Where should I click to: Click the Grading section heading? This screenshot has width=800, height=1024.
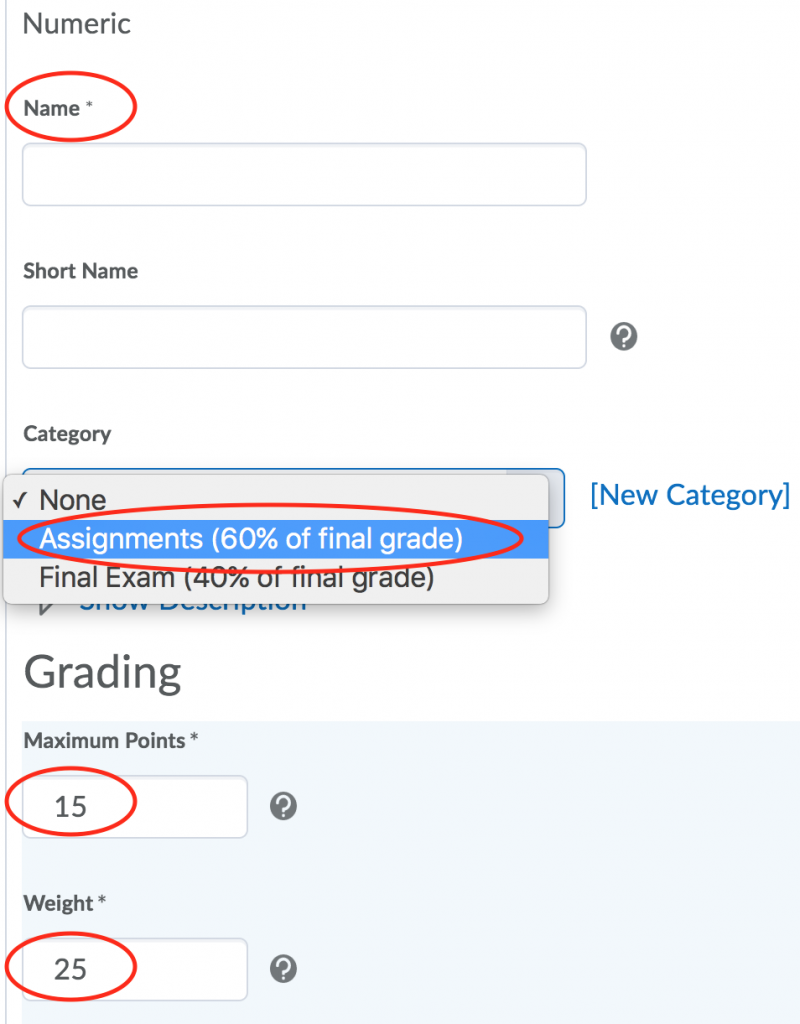coord(101,673)
